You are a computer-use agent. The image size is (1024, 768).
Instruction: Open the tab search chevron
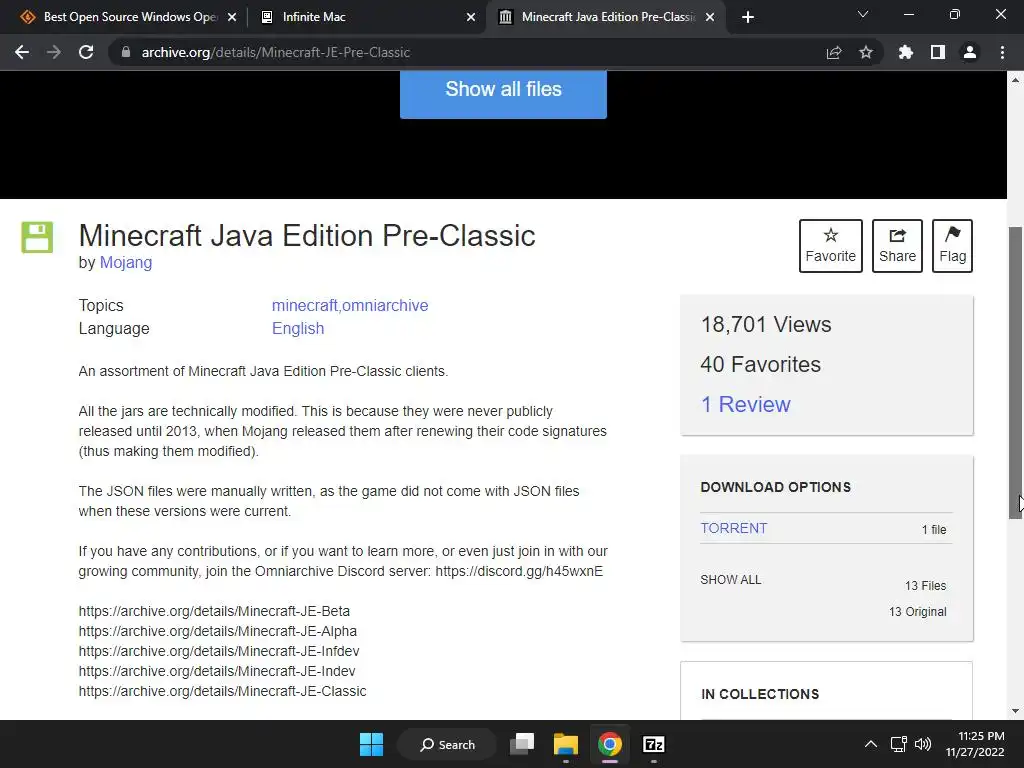[x=863, y=14]
